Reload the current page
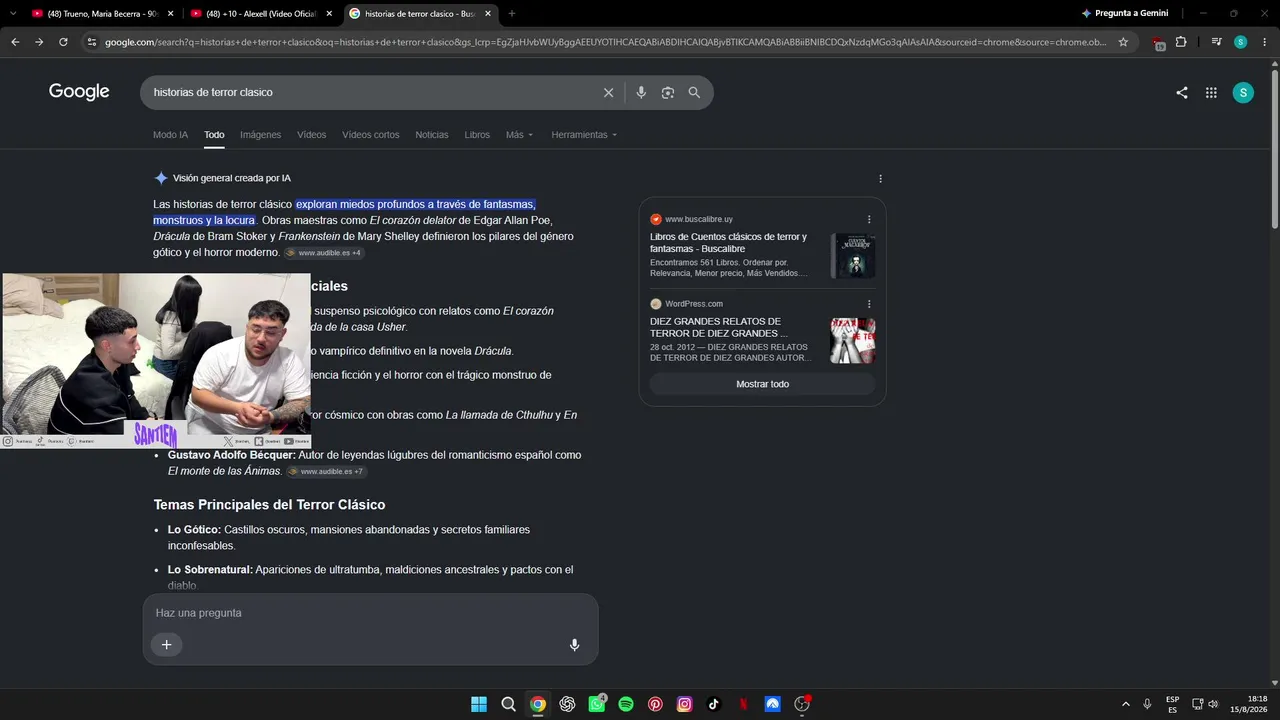Image resolution: width=1280 pixels, height=720 pixels. tap(63, 42)
